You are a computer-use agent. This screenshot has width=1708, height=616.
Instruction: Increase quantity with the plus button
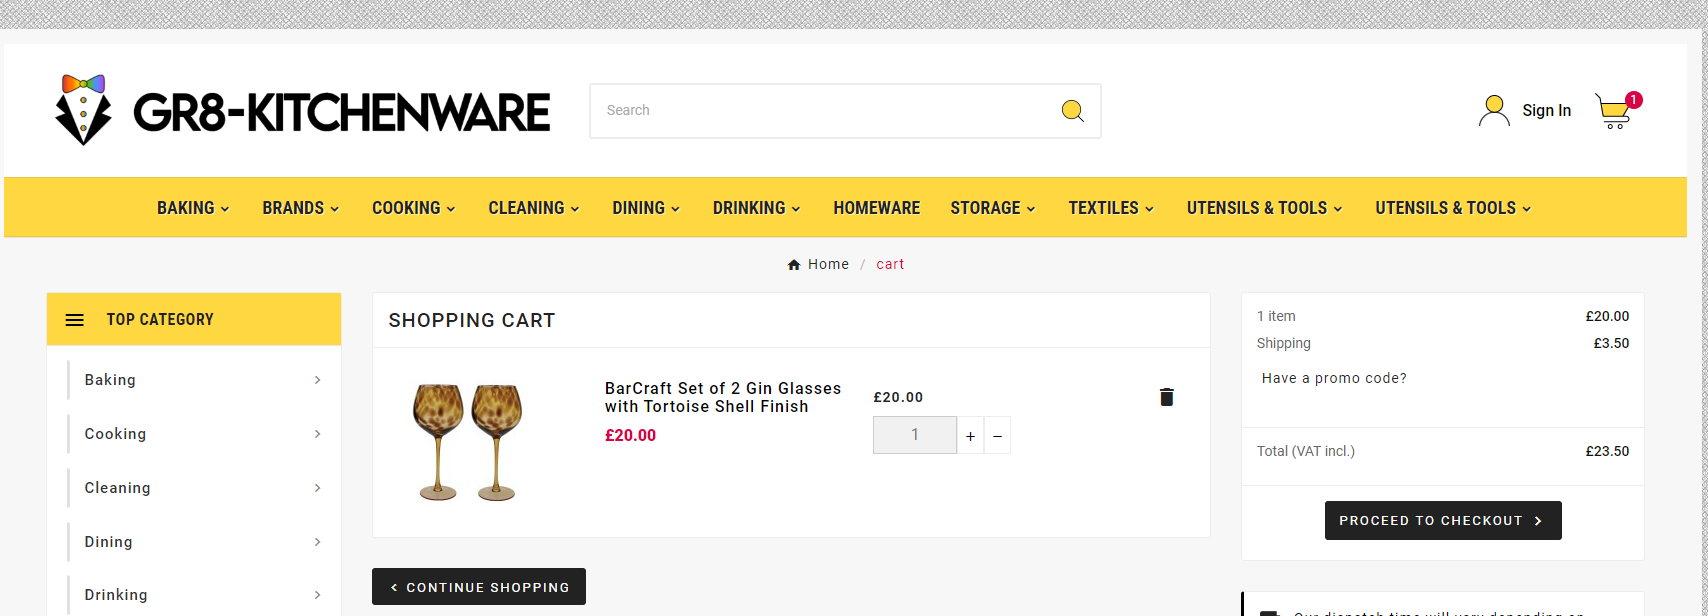(970, 436)
